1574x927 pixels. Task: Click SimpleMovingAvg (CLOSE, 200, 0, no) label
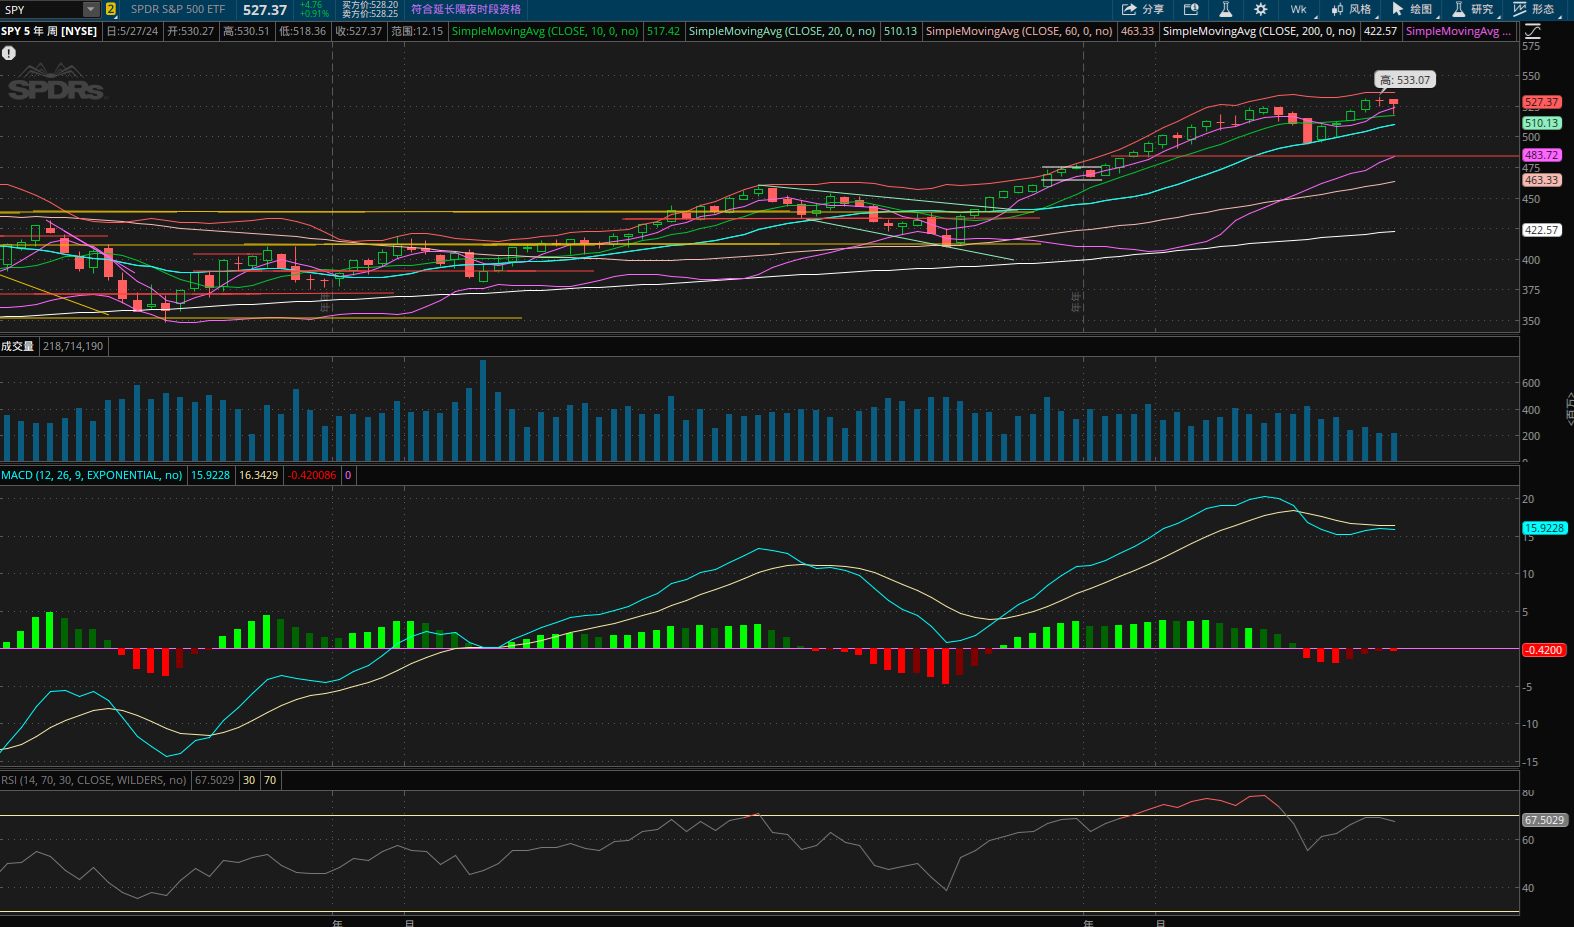pyautogui.click(x=1259, y=31)
